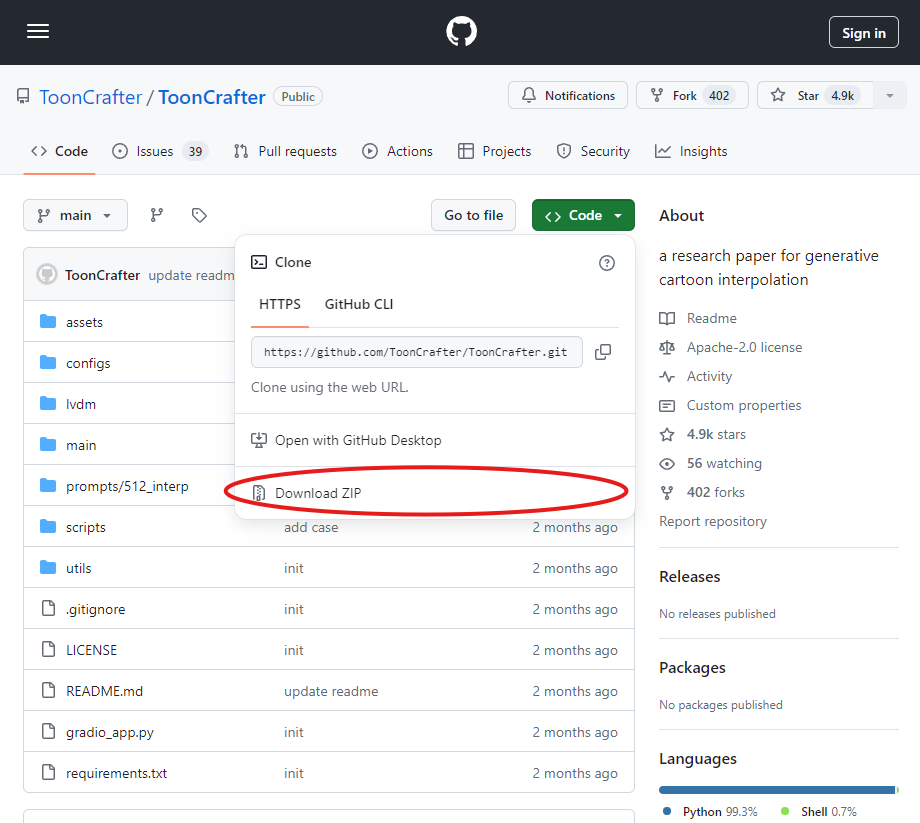Image resolution: width=920 pixels, height=823 pixels.
Task: Open the lvdm folder
Action: (x=81, y=404)
